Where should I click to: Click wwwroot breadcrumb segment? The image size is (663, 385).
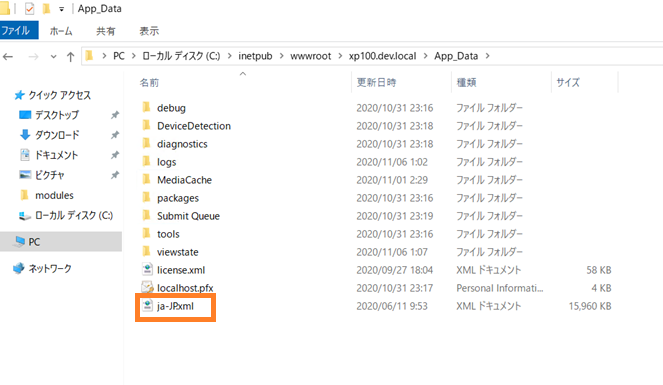click(x=310, y=56)
